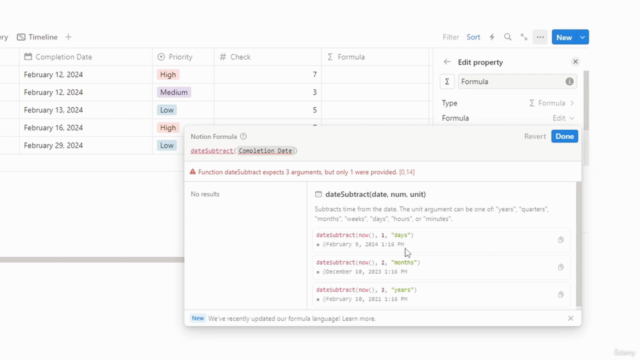Viewport: 640px width, 360px height.
Task: Open the Filter option
Action: [451, 37]
